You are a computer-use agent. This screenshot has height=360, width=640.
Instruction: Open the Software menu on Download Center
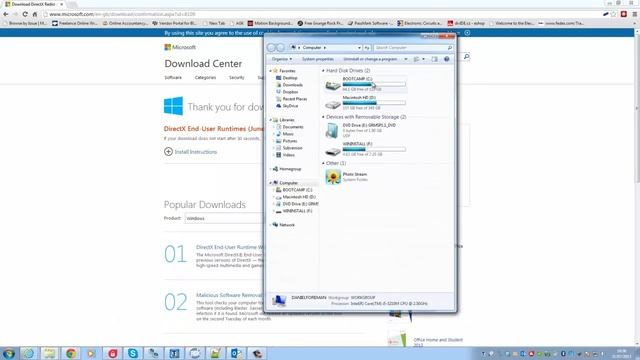click(x=173, y=78)
